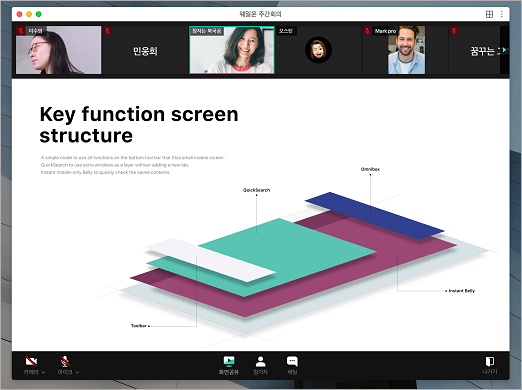
Task: Select the Mark pro video thumbnail
Action: (406, 50)
